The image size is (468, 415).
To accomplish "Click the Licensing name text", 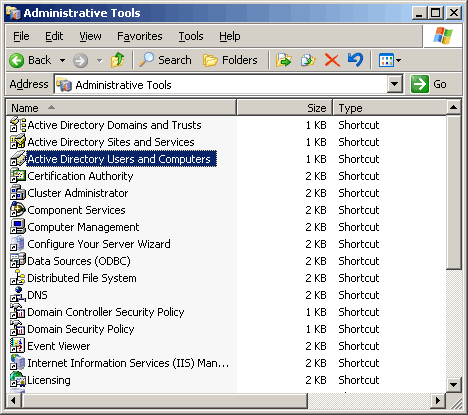I will coord(49,380).
